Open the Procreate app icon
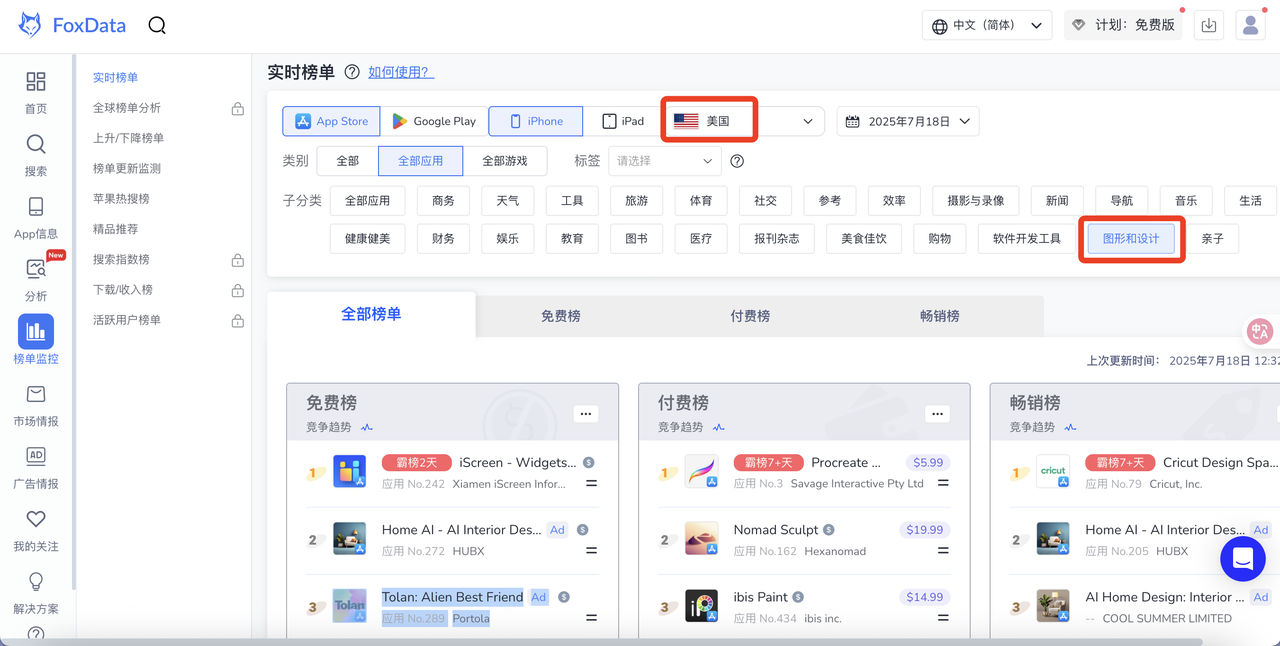Viewport: 1280px width, 646px height. click(702, 471)
